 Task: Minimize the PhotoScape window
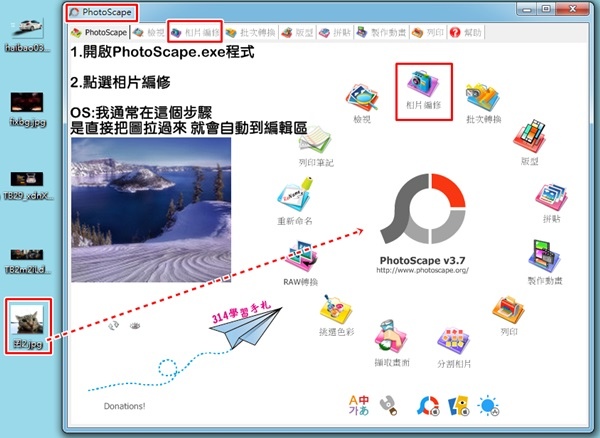pyautogui.click(x=527, y=9)
